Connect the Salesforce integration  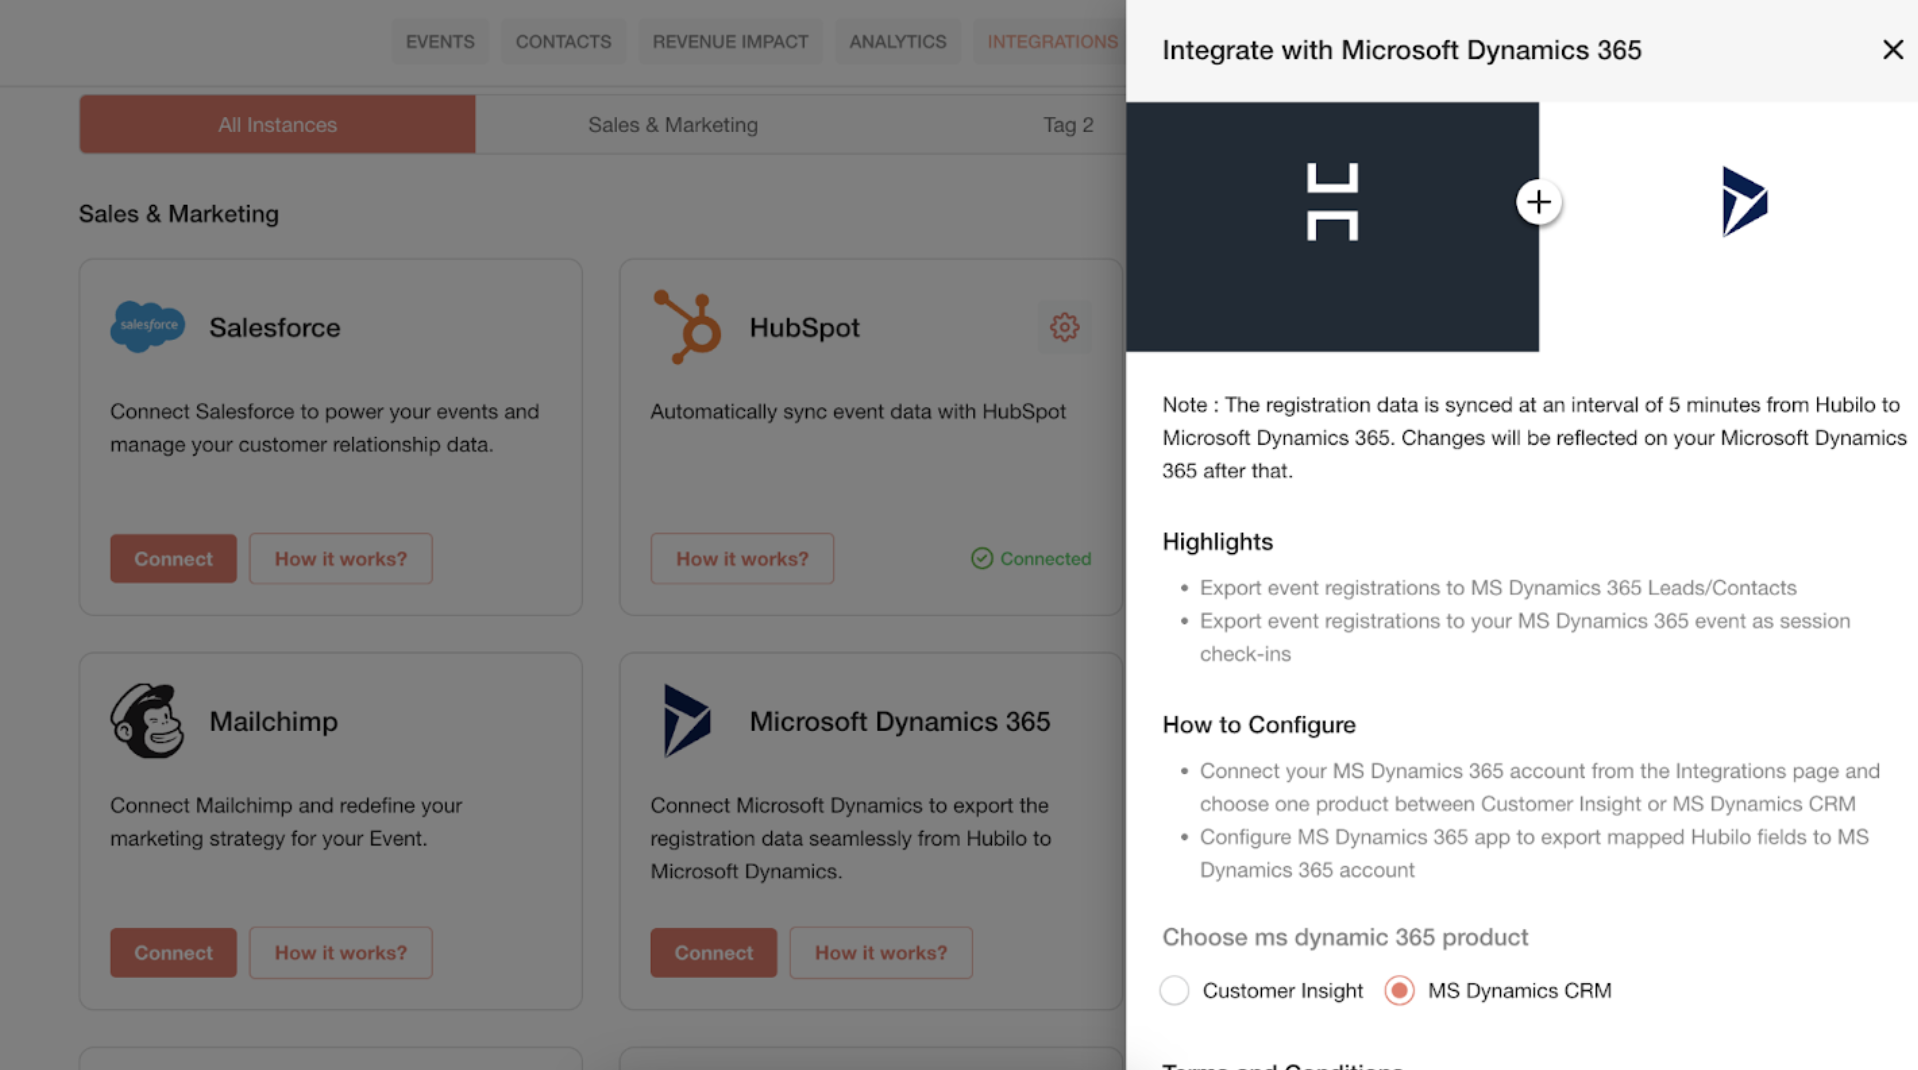(x=173, y=559)
